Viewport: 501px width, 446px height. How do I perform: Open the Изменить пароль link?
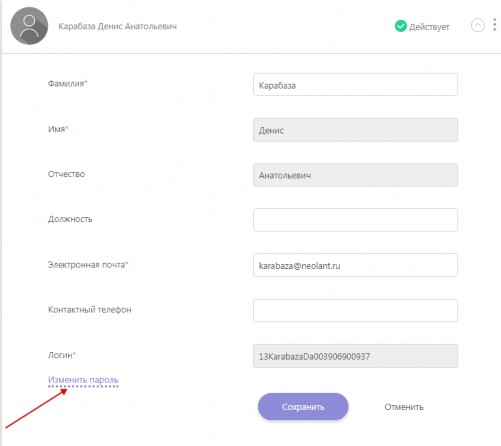pos(83,380)
